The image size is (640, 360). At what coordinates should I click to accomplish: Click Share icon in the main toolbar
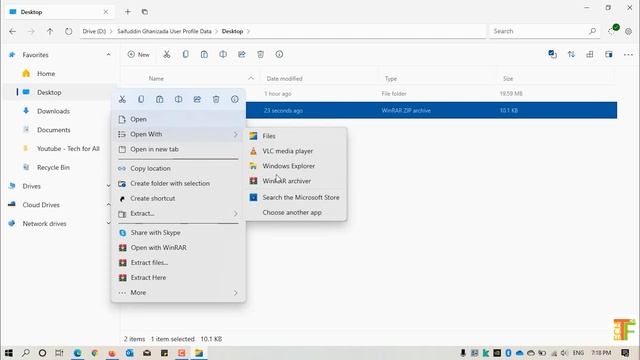pyautogui.click(x=242, y=54)
